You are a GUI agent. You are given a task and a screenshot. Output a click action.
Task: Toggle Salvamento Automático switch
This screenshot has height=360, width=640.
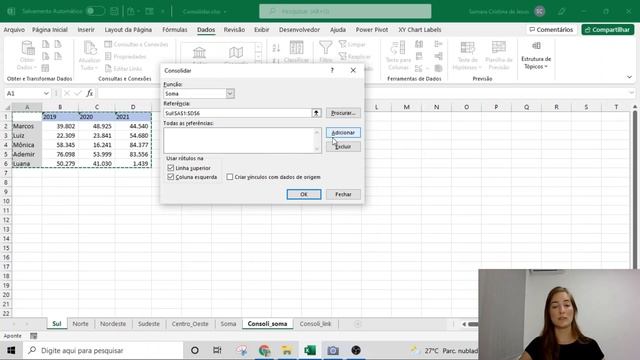click(95, 11)
